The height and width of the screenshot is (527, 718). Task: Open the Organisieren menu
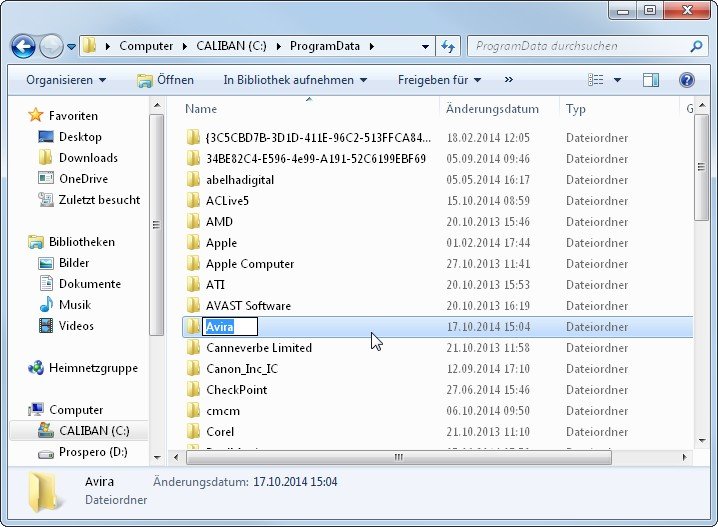pyautogui.click(x=66, y=80)
